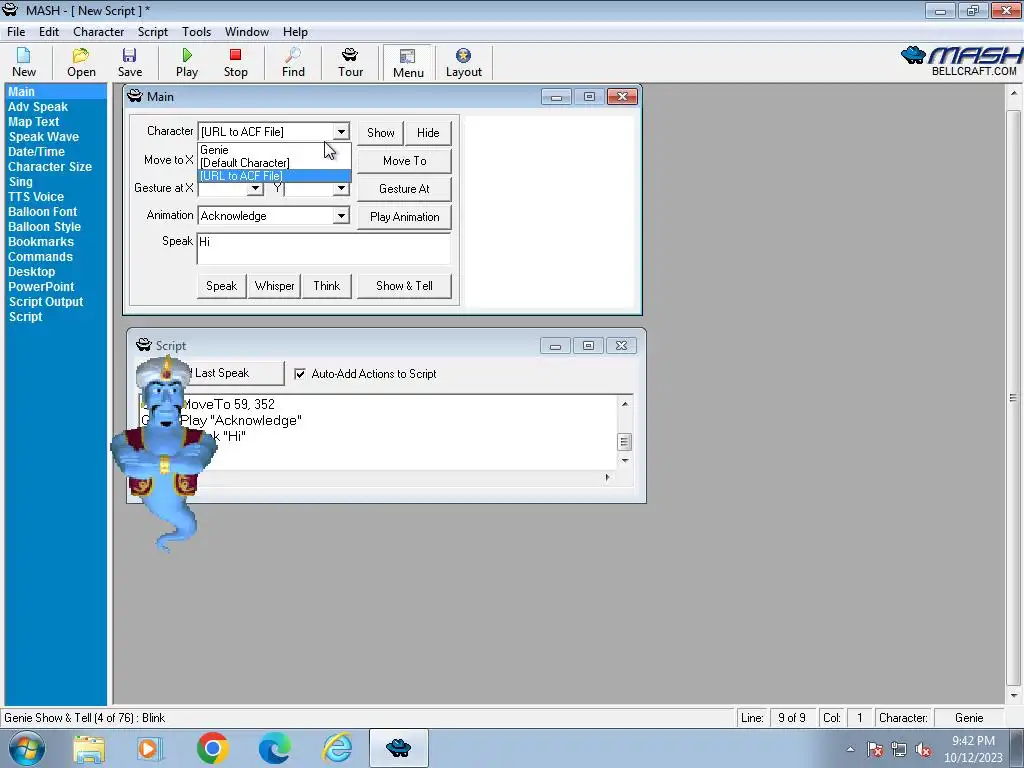Image resolution: width=1024 pixels, height=768 pixels.
Task: Toggle the Menu panel toolbar button
Action: click(x=408, y=63)
